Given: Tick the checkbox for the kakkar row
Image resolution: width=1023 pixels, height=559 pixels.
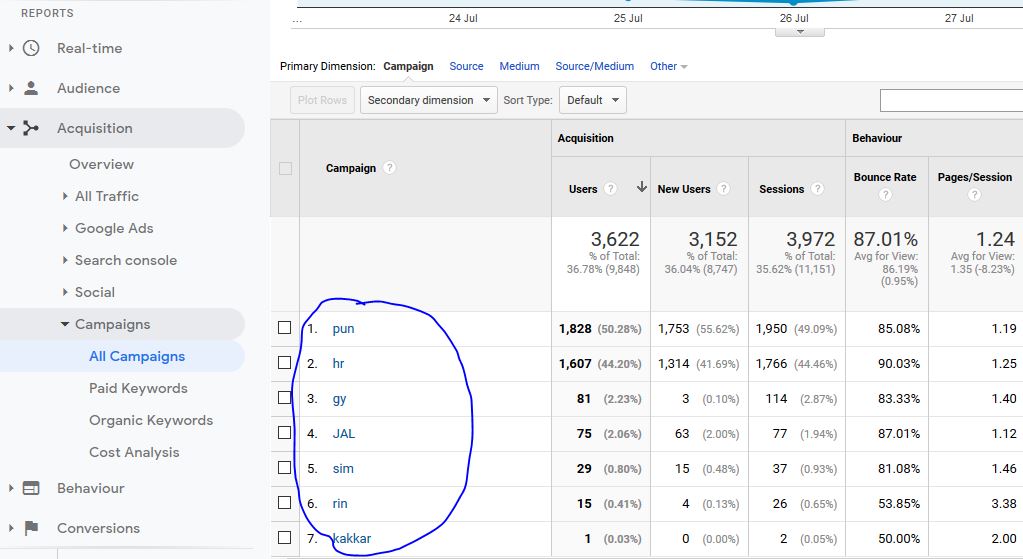Looking at the screenshot, I should click(x=284, y=537).
